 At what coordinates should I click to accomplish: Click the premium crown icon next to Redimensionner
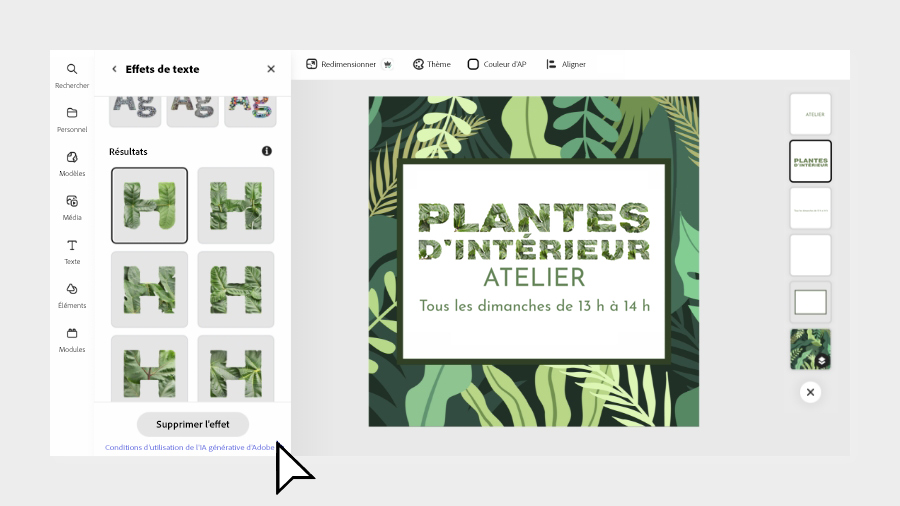pos(388,64)
